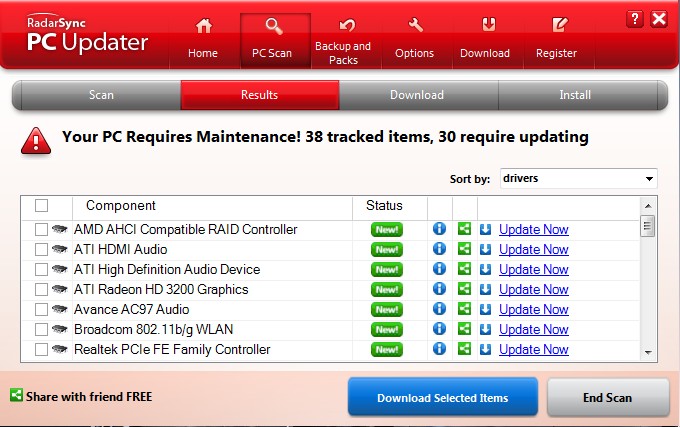Open the Sort by drivers dropdown
The image size is (680, 427).
pos(579,179)
